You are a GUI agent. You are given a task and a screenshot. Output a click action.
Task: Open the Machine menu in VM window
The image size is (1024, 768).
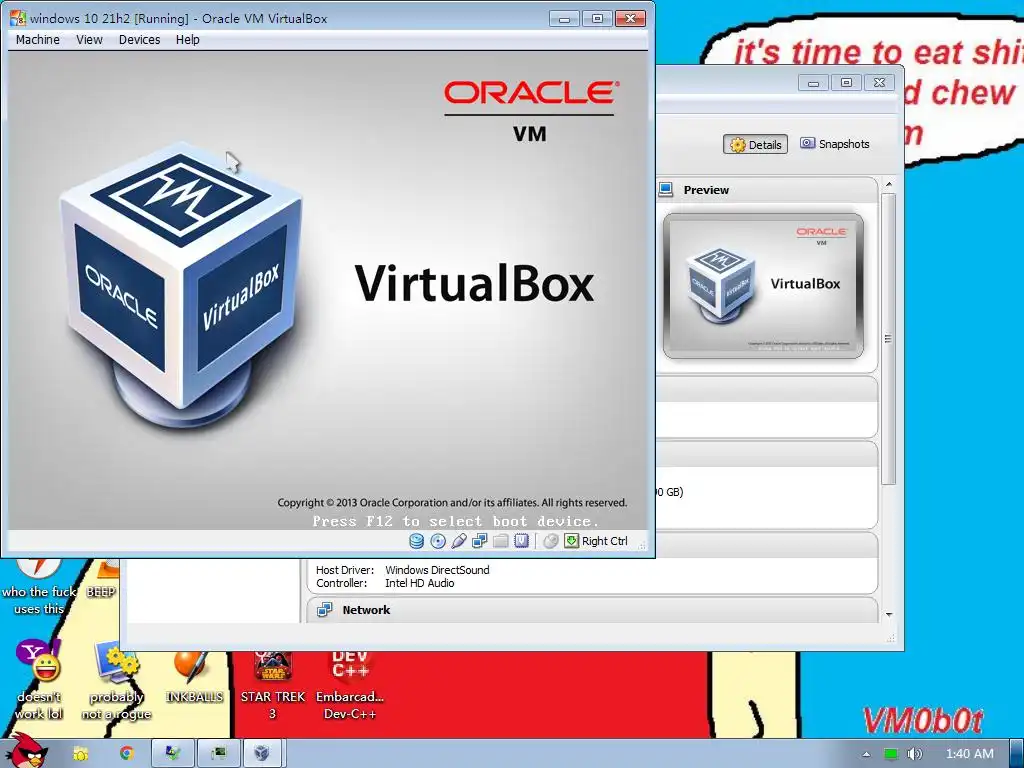click(37, 40)
